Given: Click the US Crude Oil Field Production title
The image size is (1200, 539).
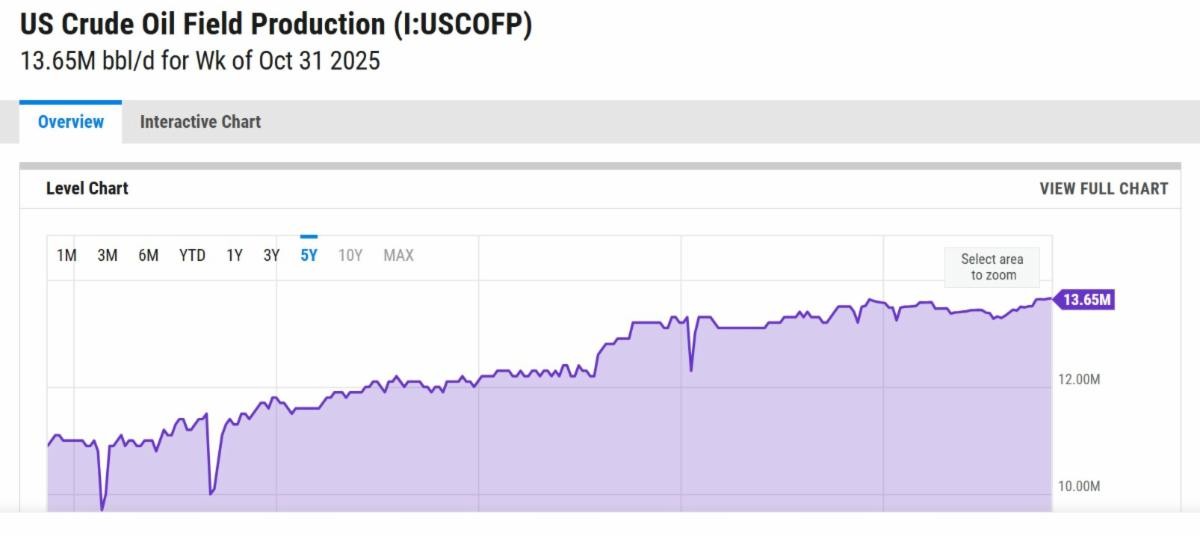Looking at the screenshot, I should click(276, 25).
